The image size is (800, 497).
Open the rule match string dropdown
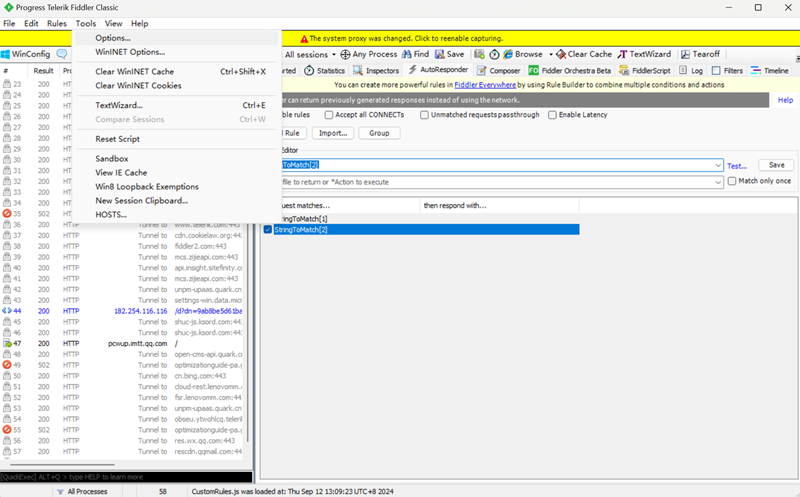(718, 165)
